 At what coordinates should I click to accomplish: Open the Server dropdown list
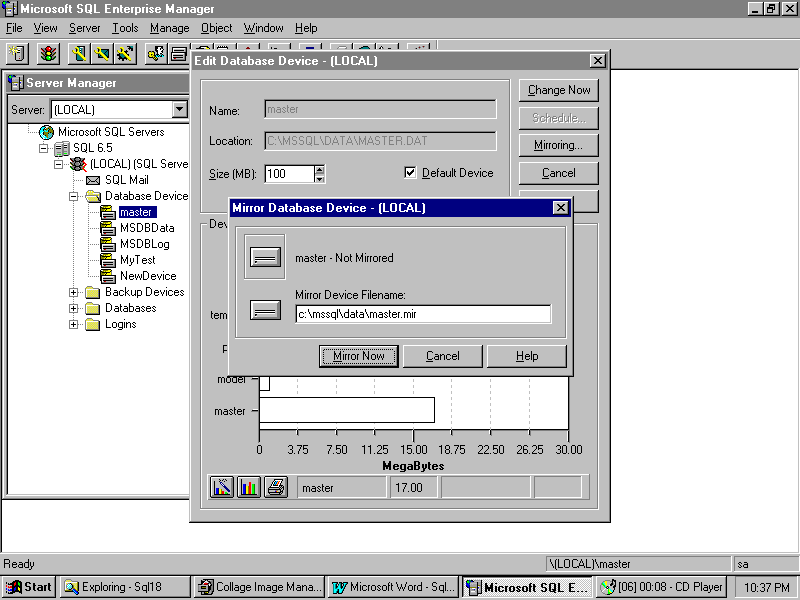coord(180,109)
